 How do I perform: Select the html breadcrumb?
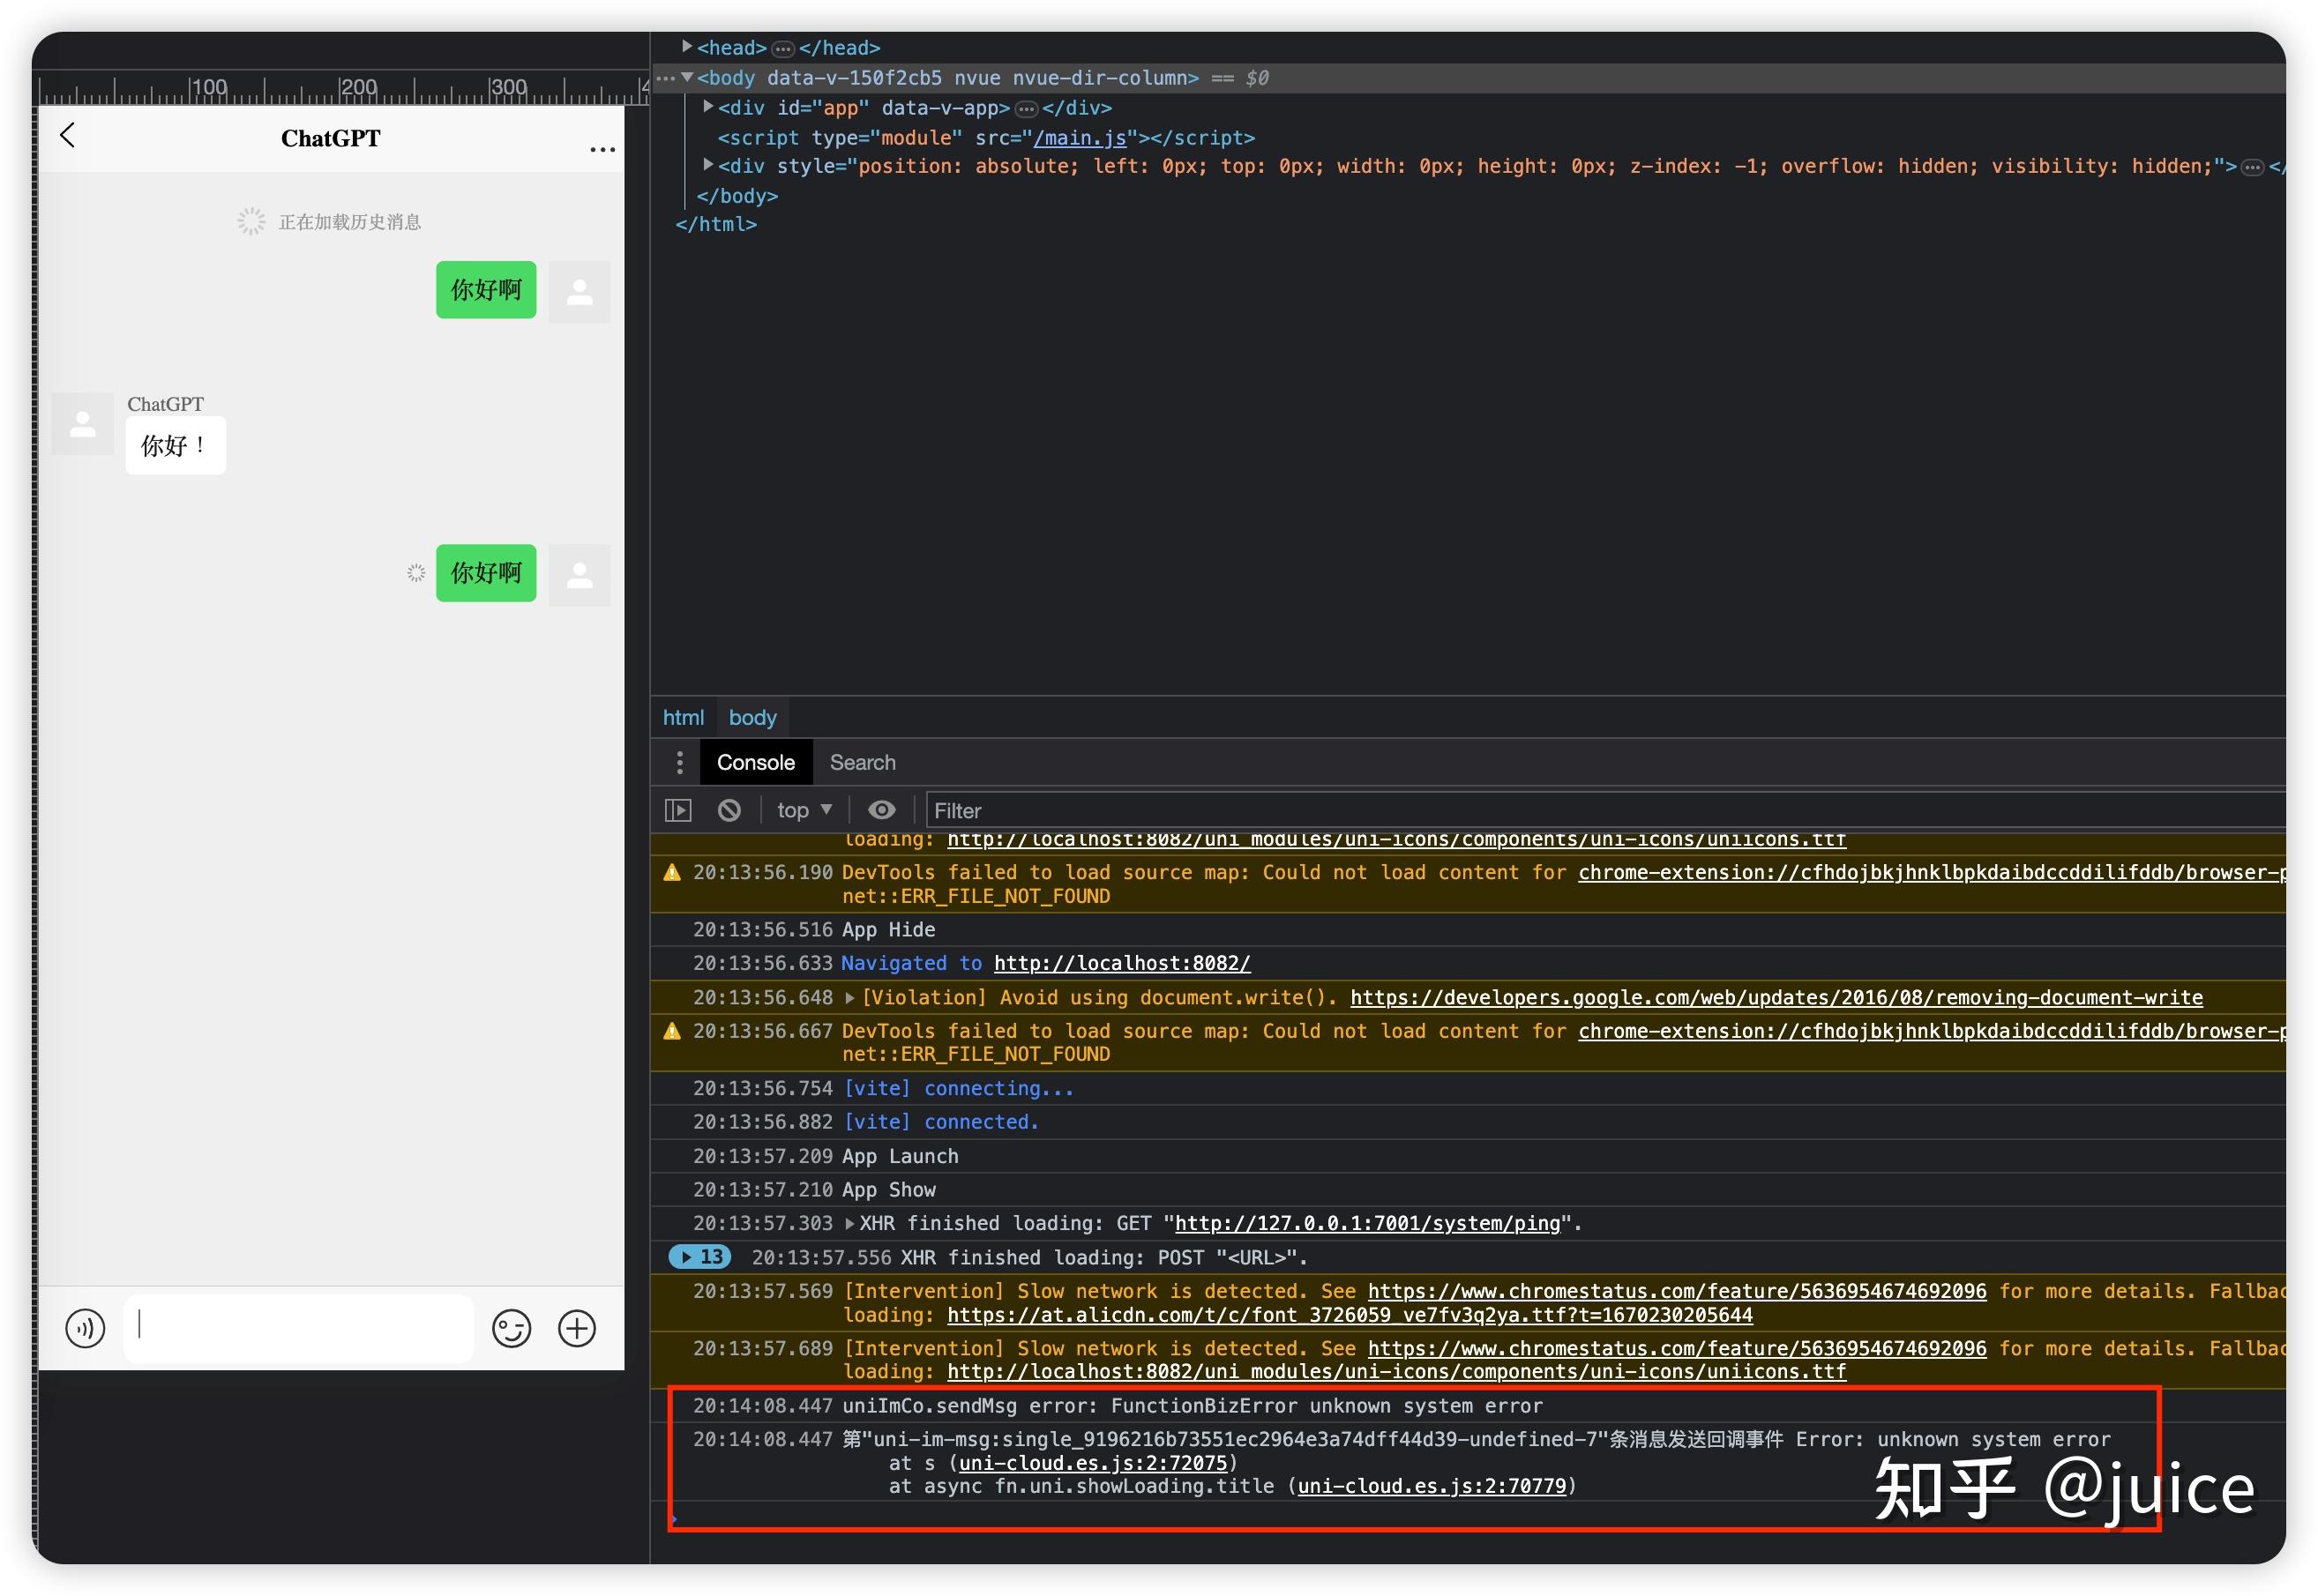coord(683,718)
